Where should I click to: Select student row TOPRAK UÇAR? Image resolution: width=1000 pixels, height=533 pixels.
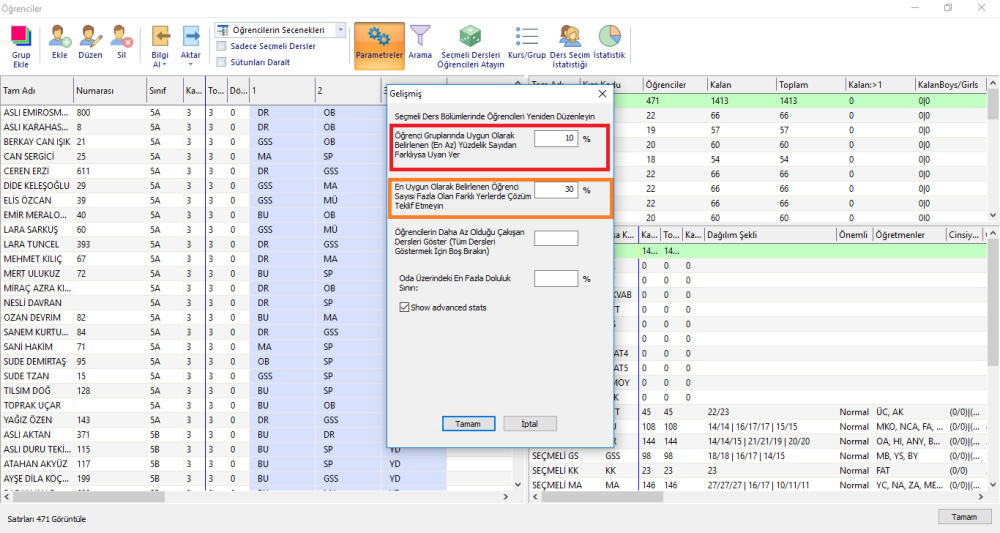point(191,405)
